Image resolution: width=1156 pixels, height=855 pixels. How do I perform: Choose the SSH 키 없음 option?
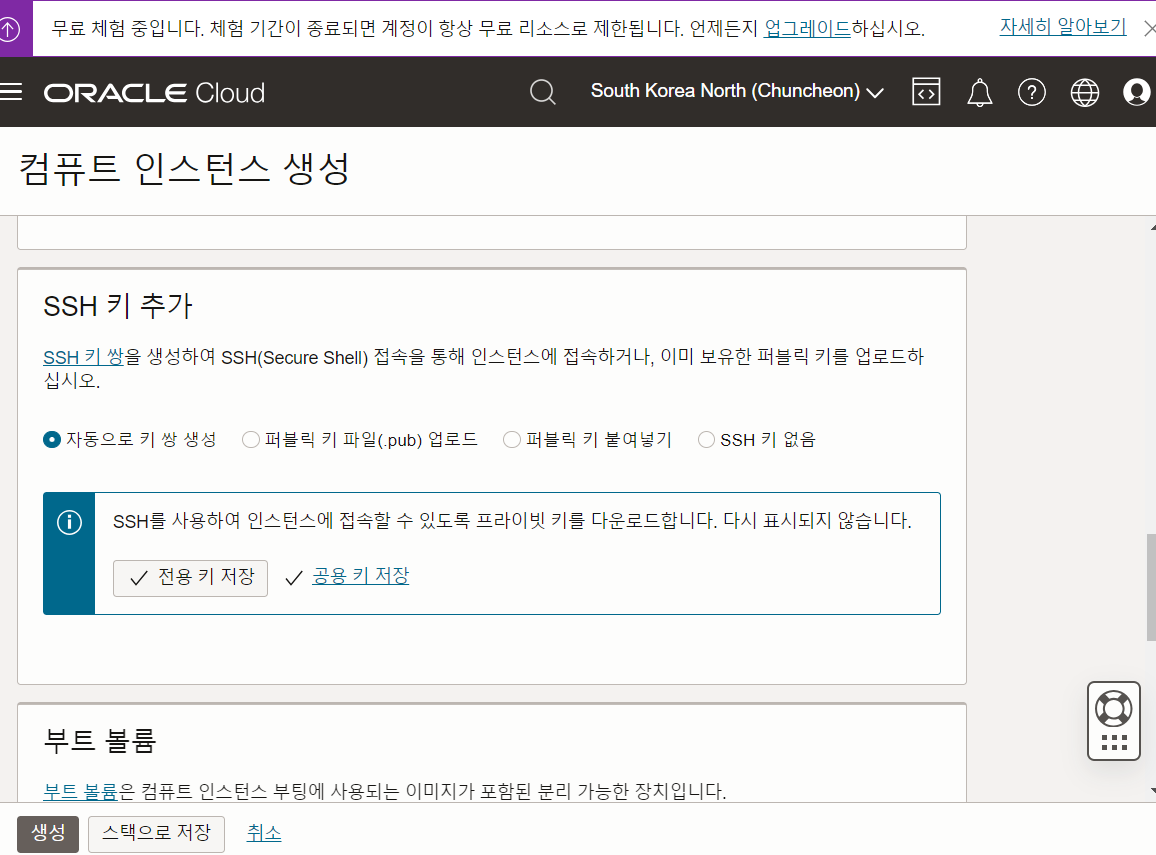coord(706,439)
